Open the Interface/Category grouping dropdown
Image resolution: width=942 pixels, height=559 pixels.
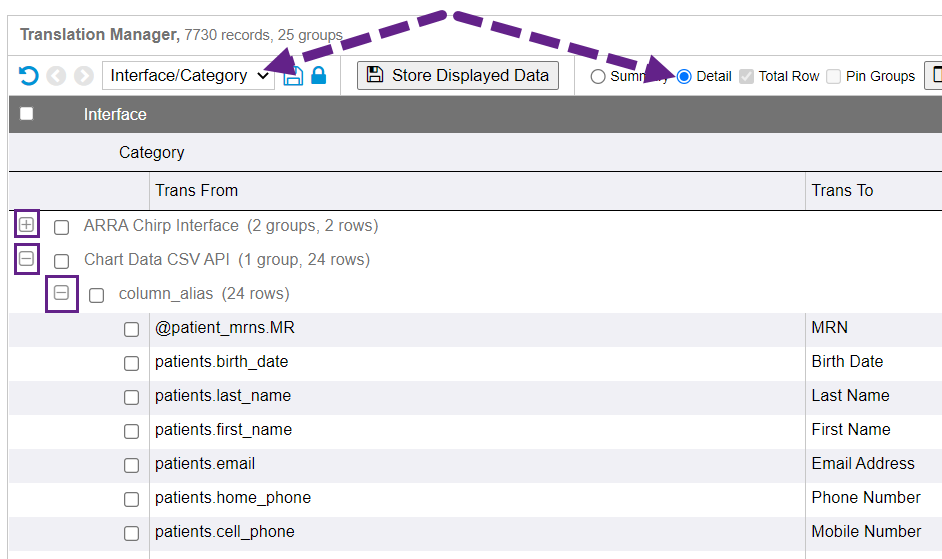tap(188, 76)
